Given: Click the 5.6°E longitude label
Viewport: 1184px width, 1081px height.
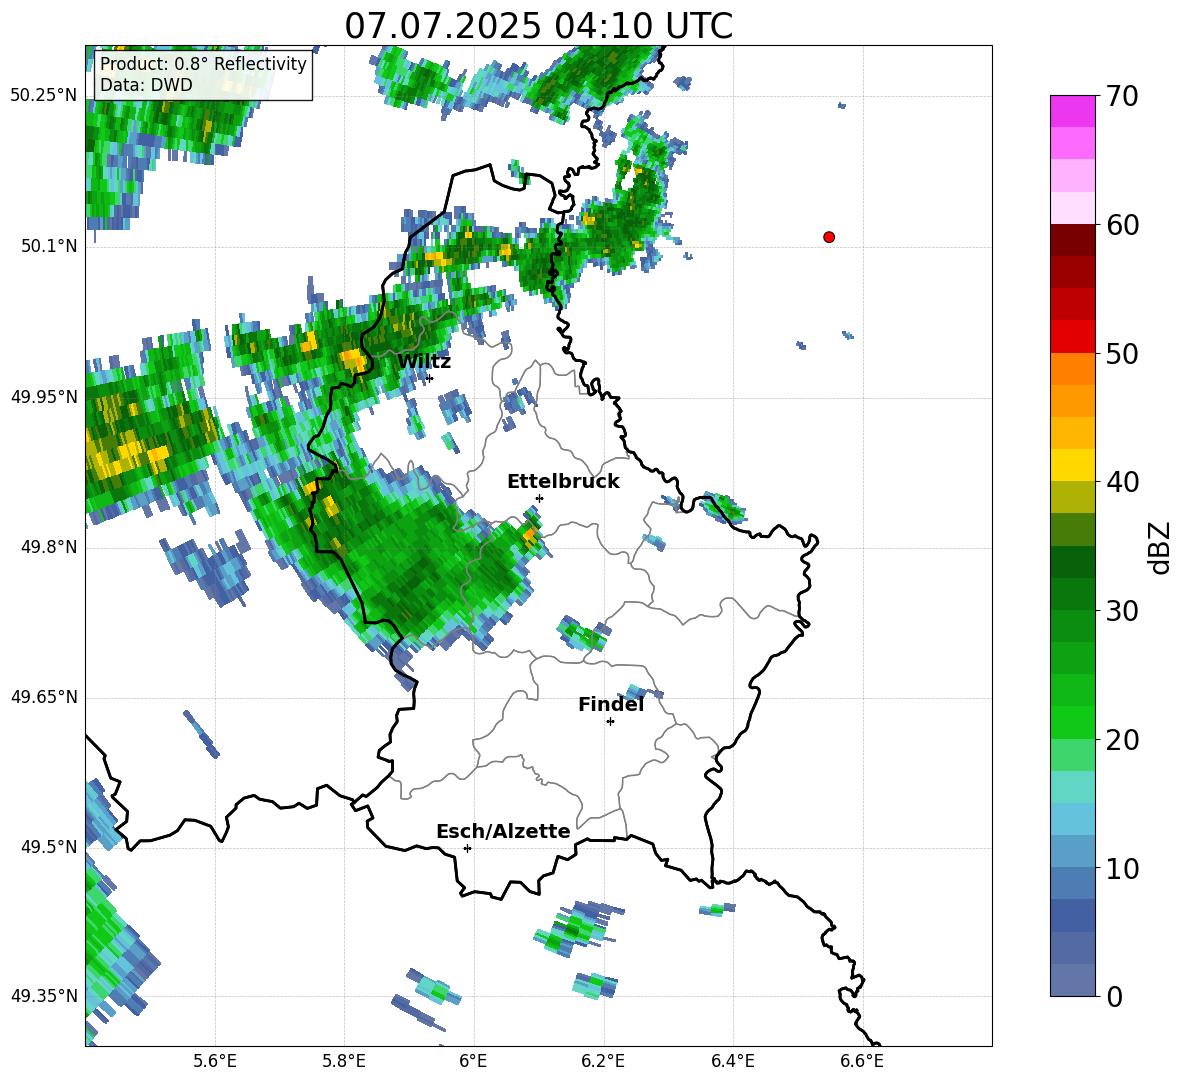Looking at the screenshot, I should tap(215, 1061).
